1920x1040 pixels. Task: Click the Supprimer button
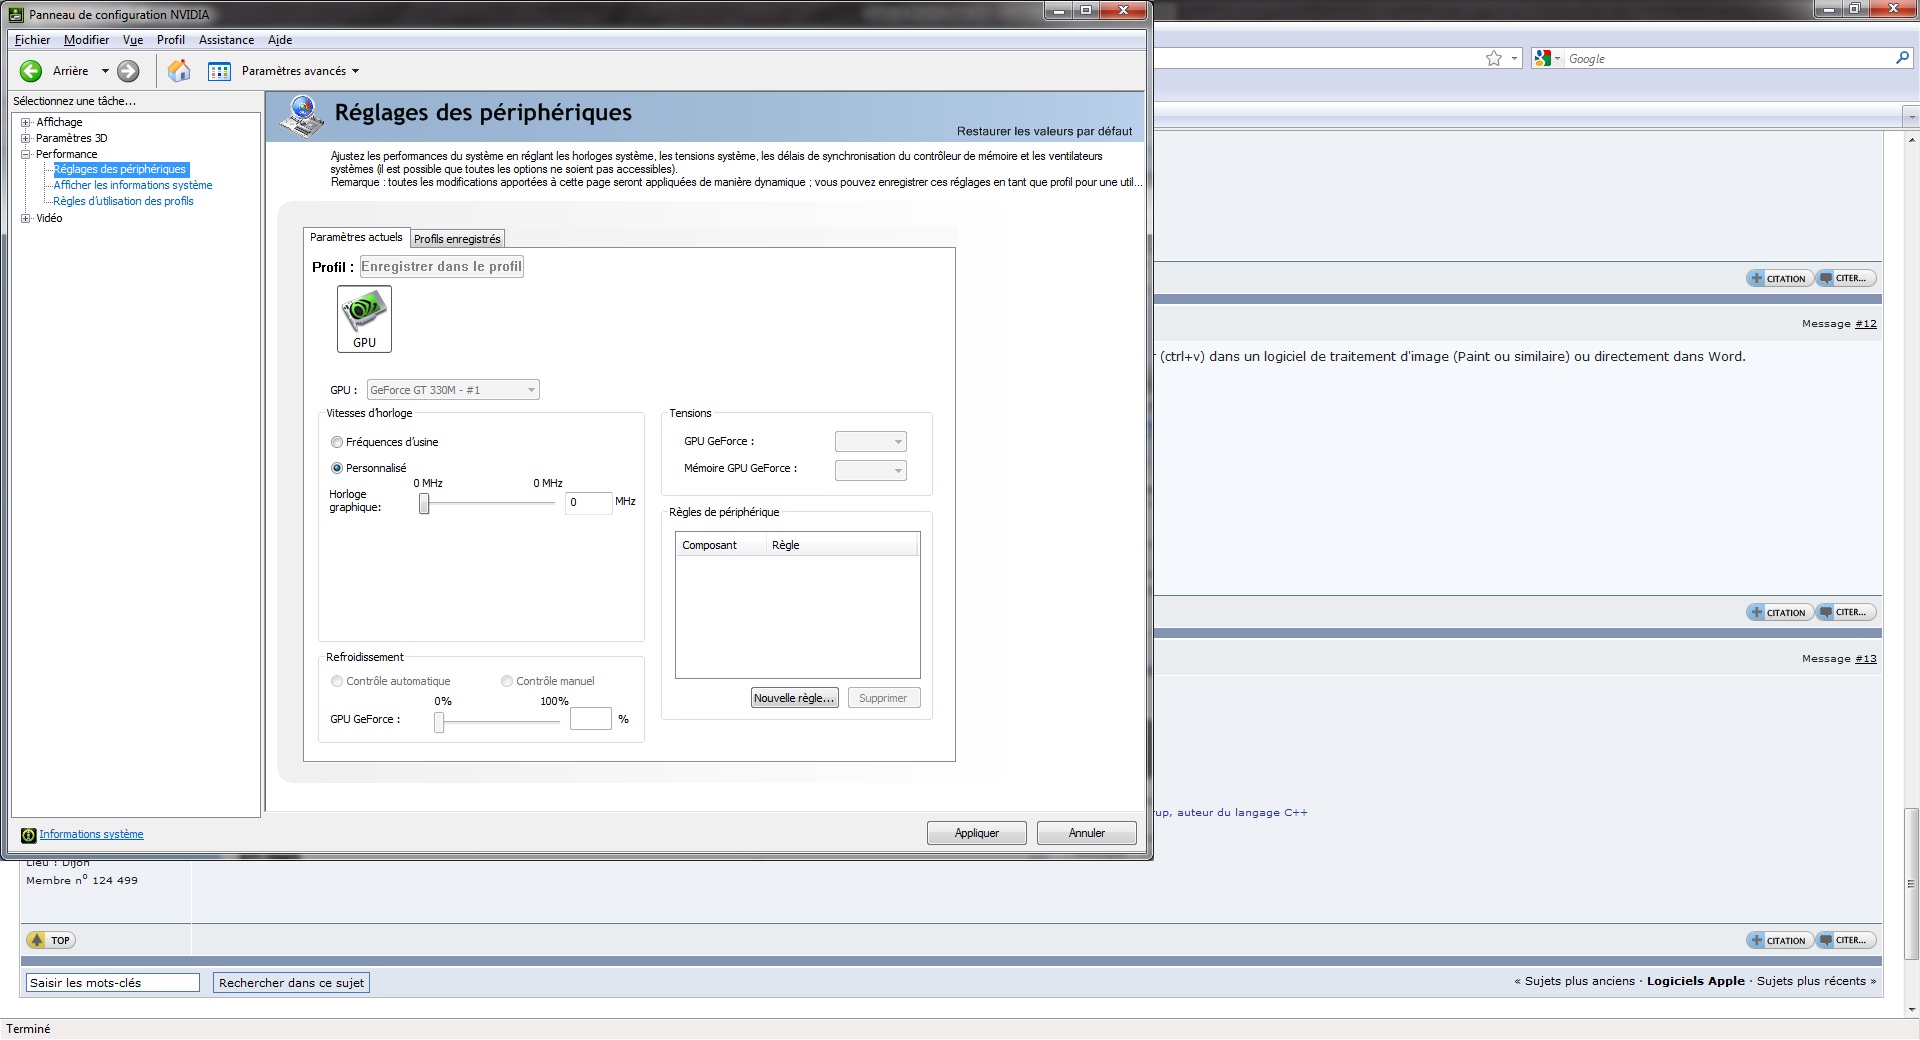point(883,698)
